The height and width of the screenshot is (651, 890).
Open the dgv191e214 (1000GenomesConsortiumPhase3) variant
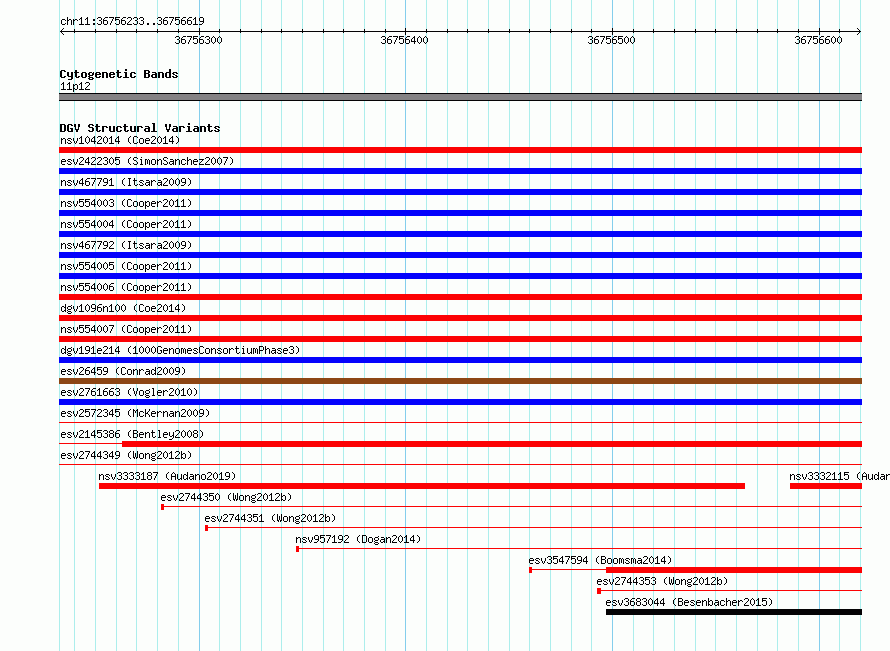coord(180,350)
